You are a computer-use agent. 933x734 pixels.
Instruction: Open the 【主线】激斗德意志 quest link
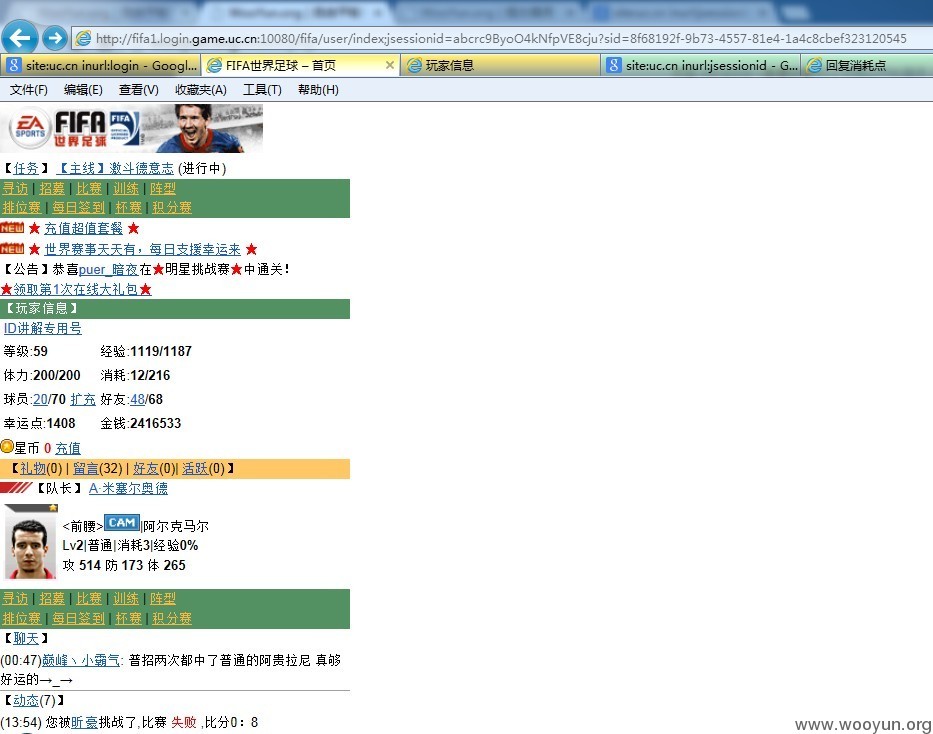[115, 168]
